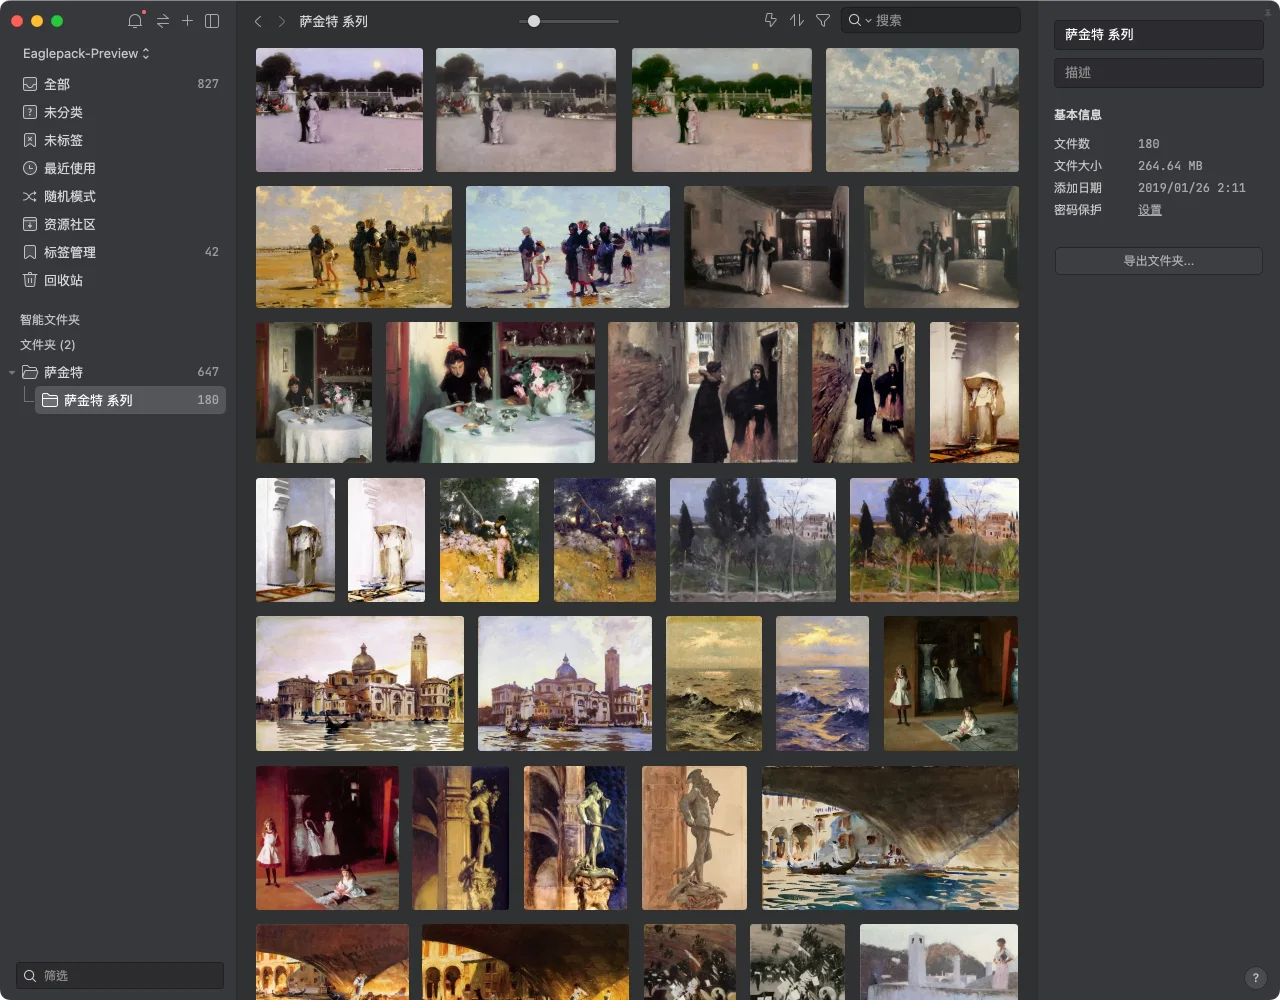
Task: Click the 密码保护 label
Action: point(1078,210)
